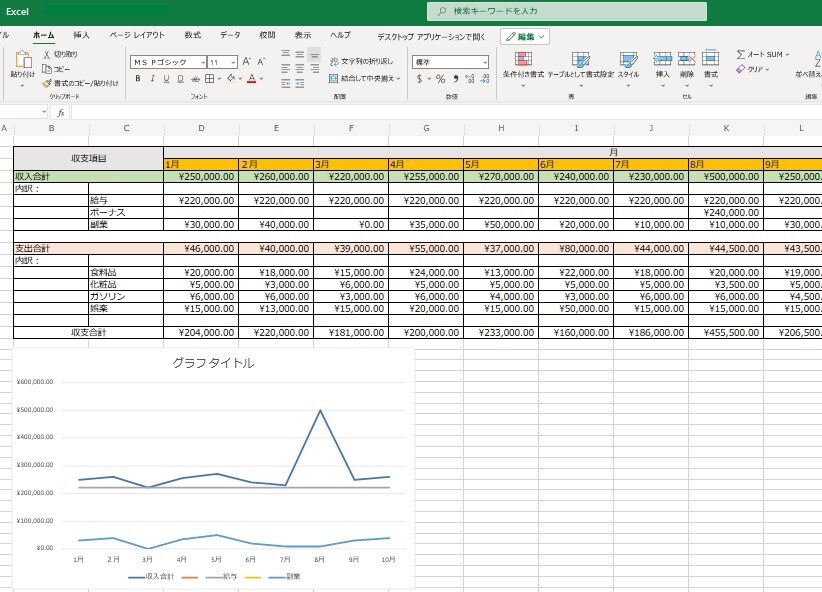Click in the formula bar input
This screenshot has width=822, height=592.
pos(446,112)
